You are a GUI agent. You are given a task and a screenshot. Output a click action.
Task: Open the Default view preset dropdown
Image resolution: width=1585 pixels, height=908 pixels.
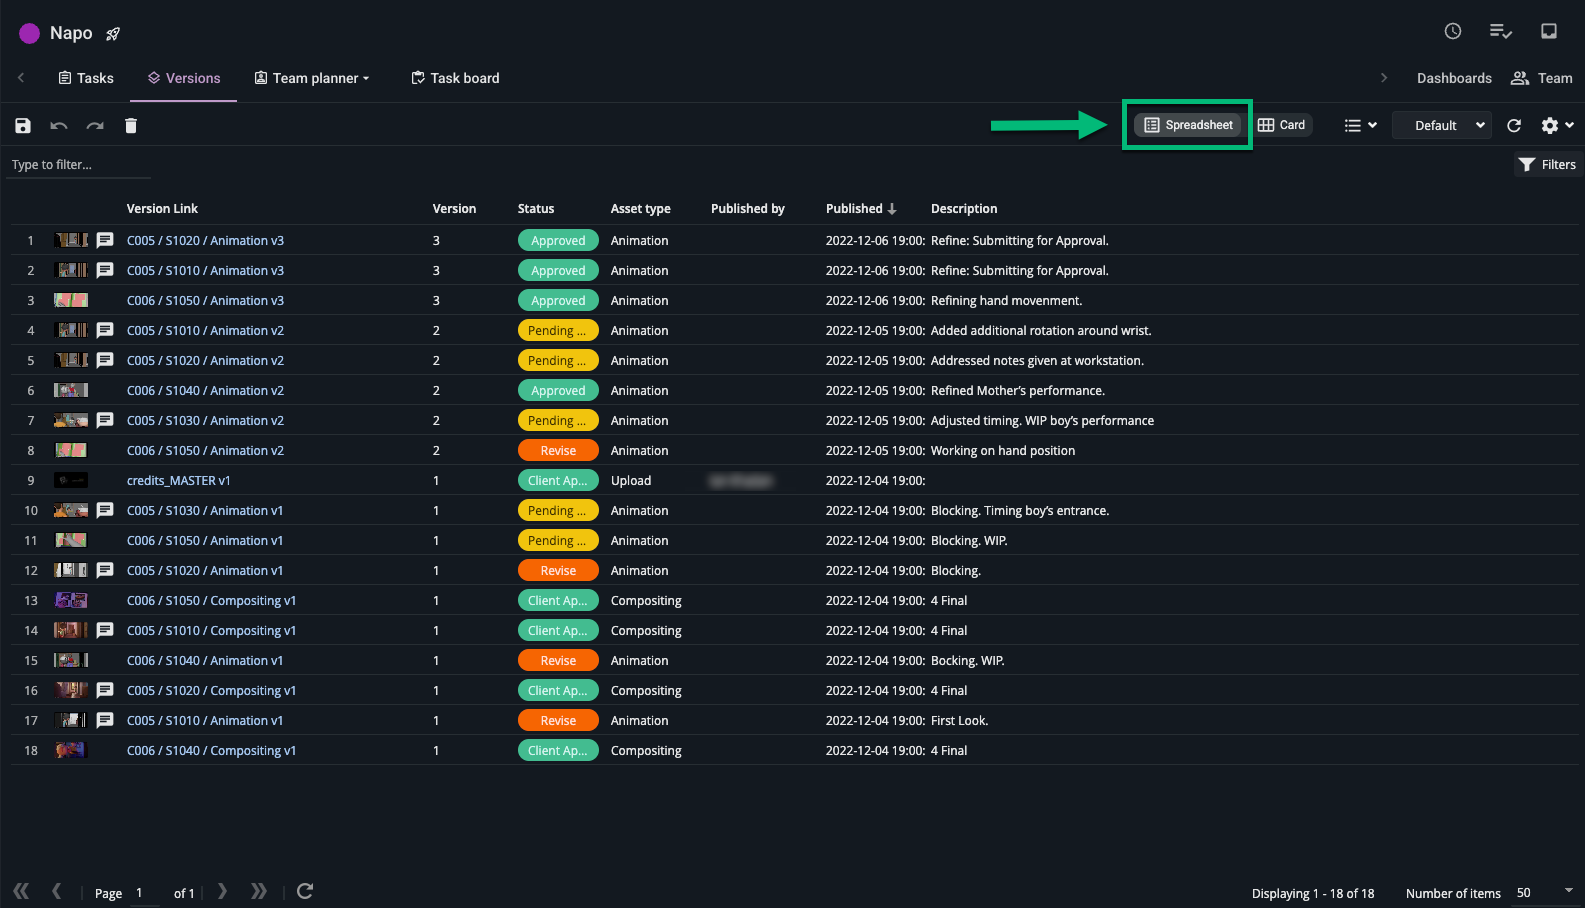1442,125
